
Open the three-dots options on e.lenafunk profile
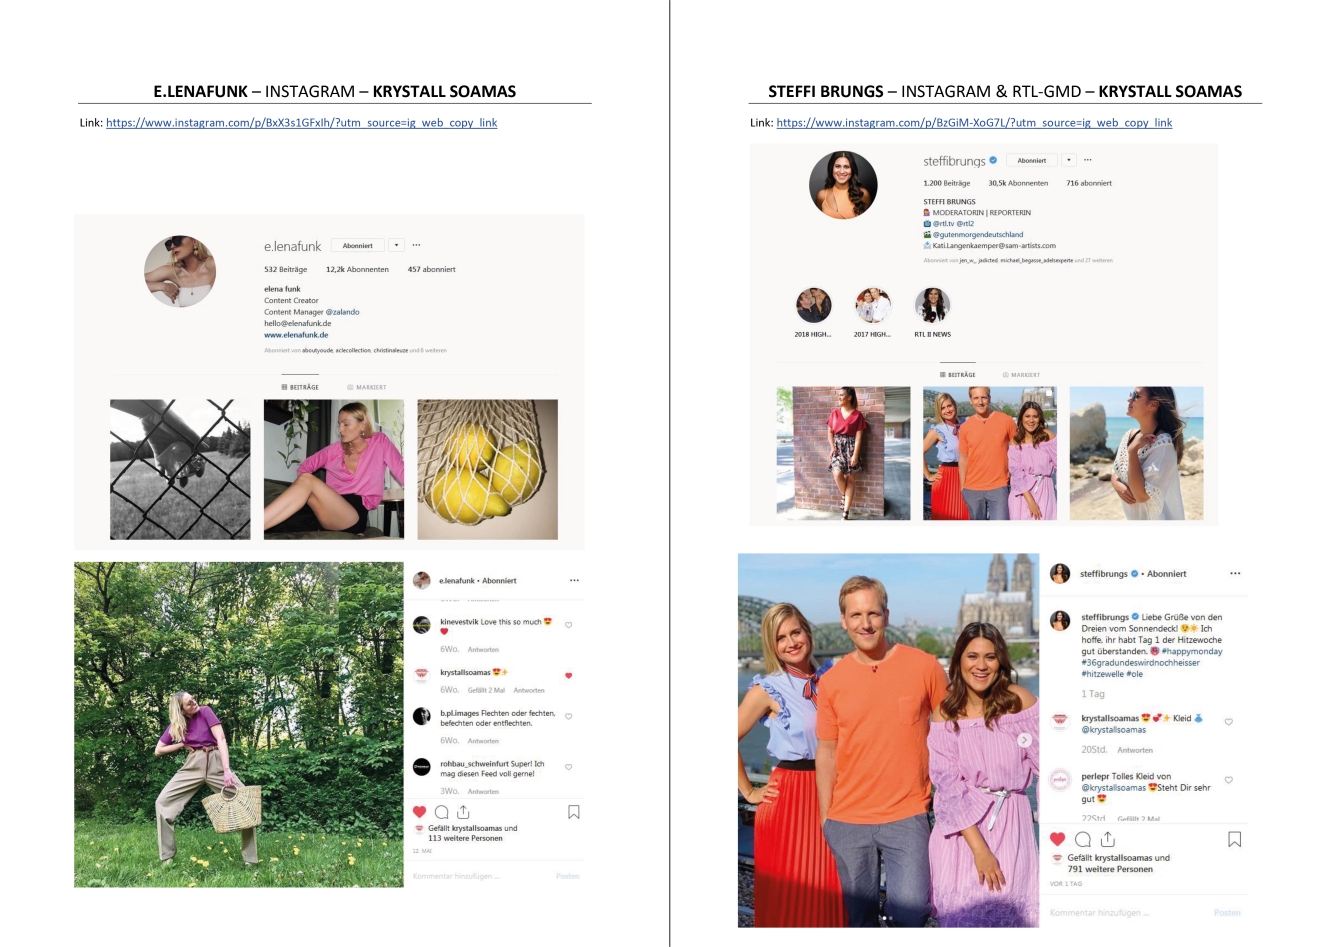coord(416,245)
